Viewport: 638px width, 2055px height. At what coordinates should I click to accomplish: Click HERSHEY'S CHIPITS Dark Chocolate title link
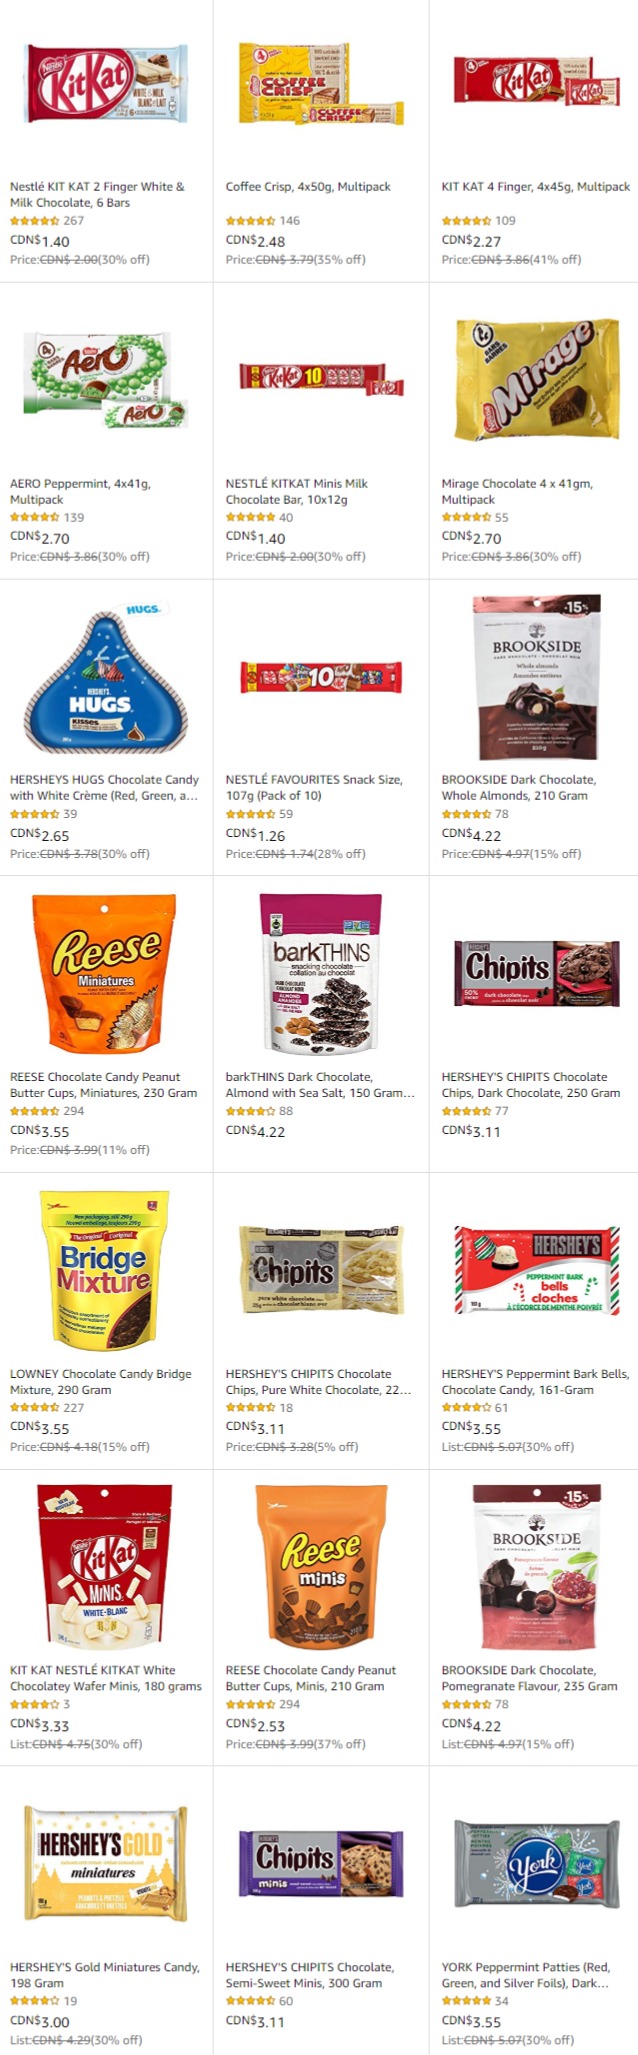[531, 1085]
